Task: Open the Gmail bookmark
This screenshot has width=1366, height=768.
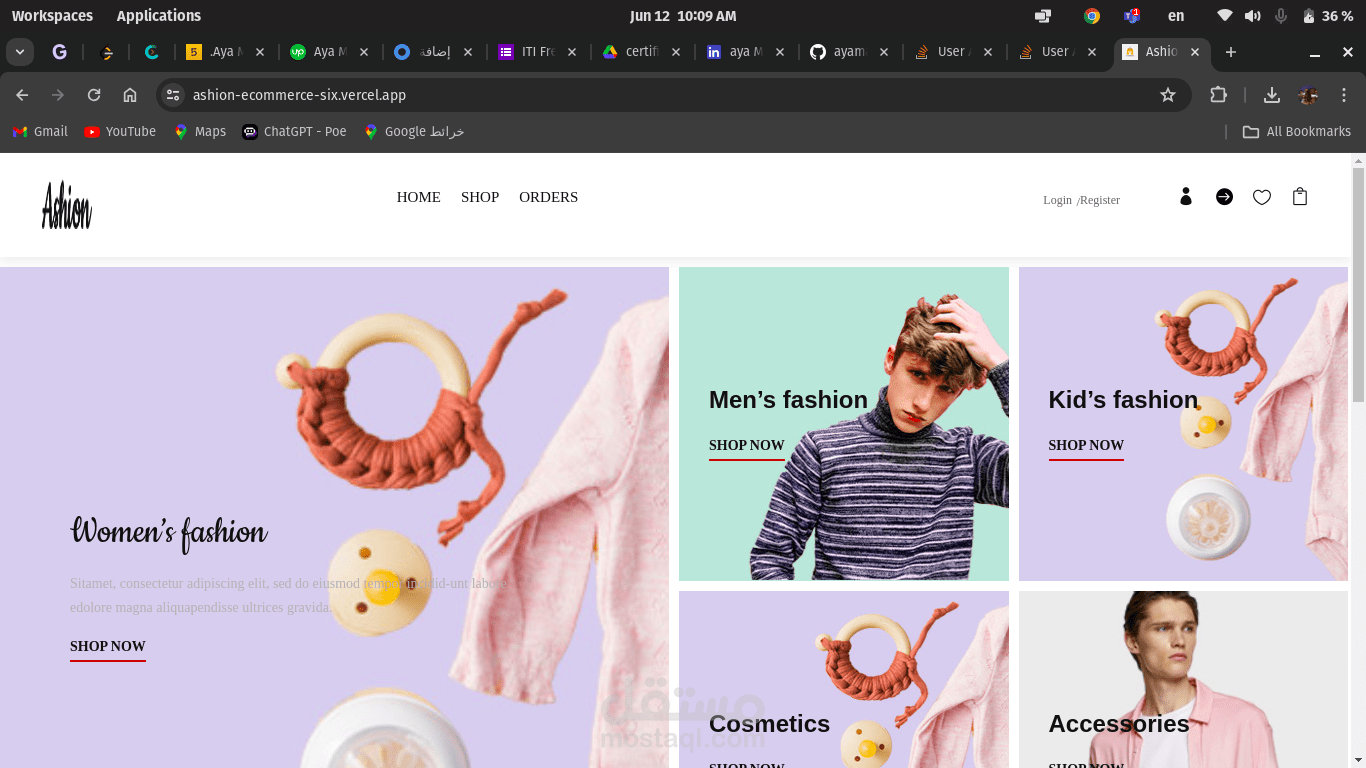Action: pyautogui.click(x=40, y=132)
